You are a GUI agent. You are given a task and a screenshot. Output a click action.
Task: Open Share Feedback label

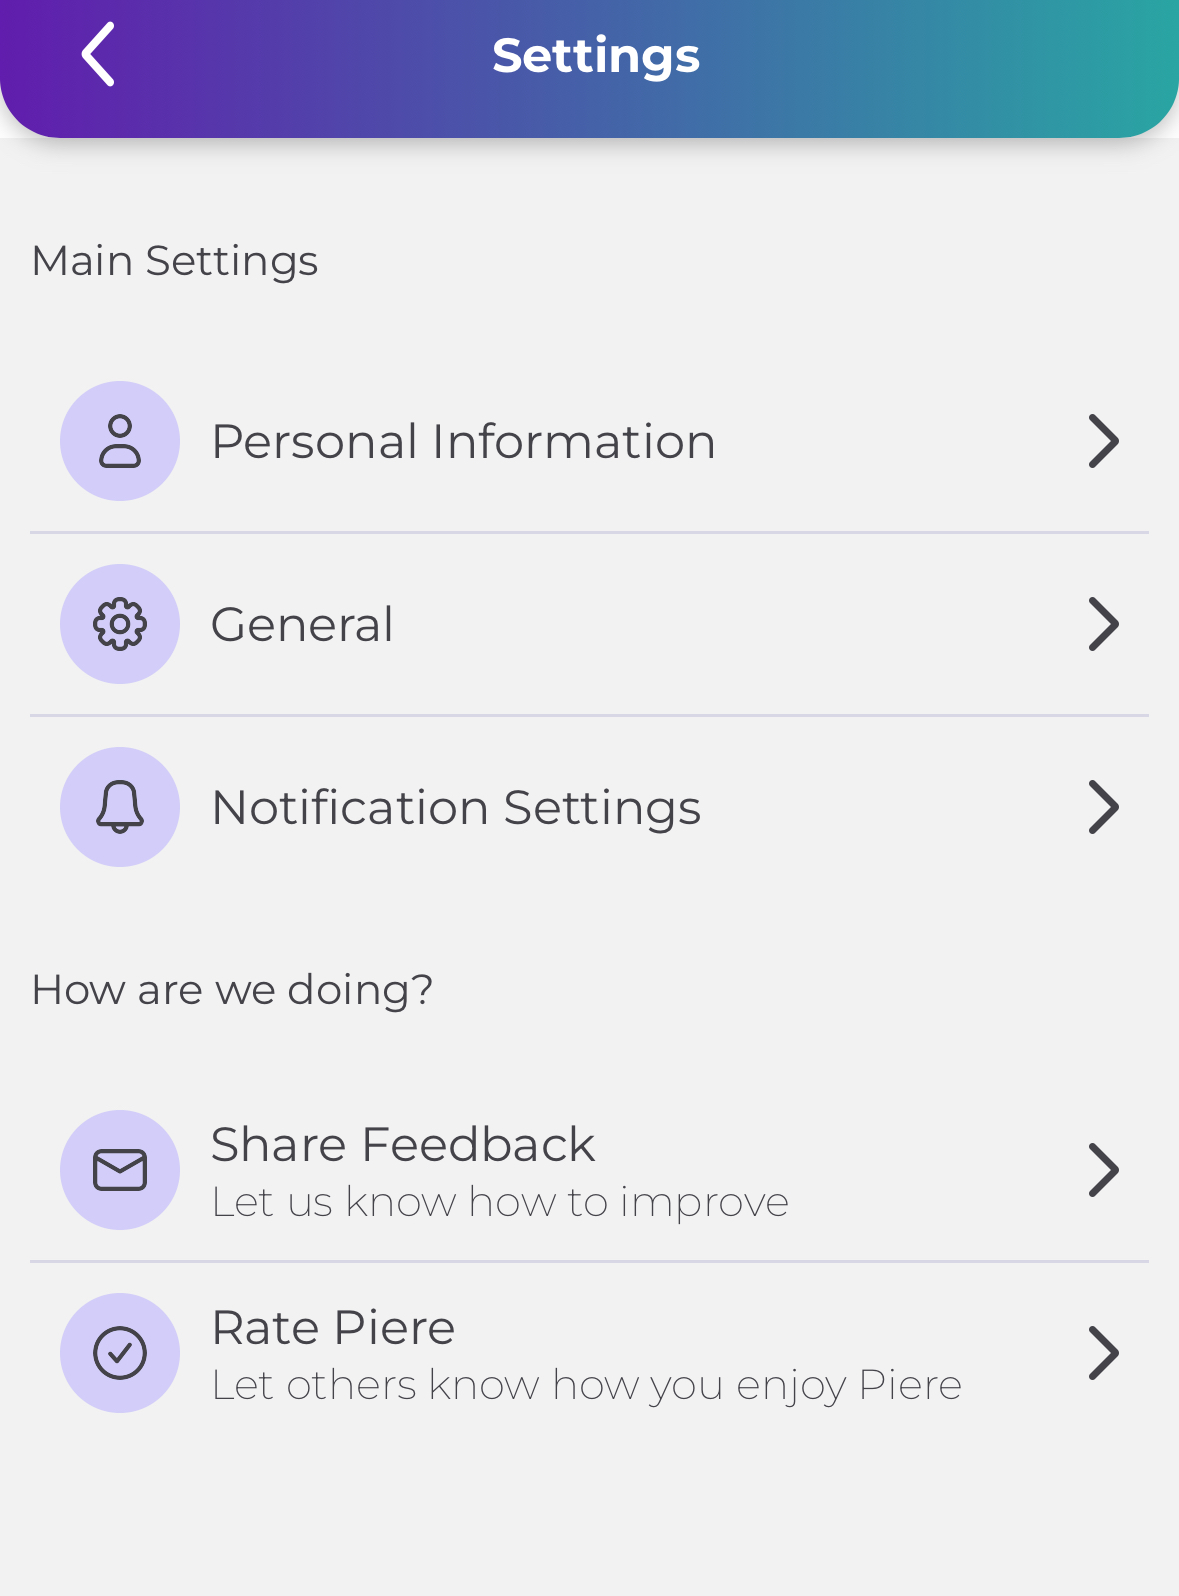[x=403, y=1144]
